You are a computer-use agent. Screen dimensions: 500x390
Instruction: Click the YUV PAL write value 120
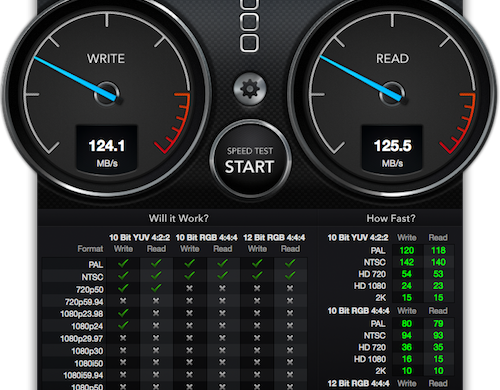[407, 250]
